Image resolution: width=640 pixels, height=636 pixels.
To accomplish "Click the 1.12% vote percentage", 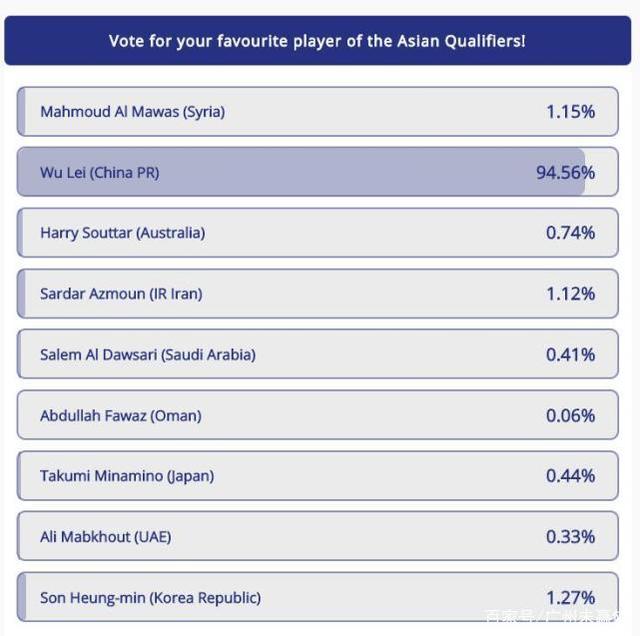I will pyautogui.click(x=570, y=294).
